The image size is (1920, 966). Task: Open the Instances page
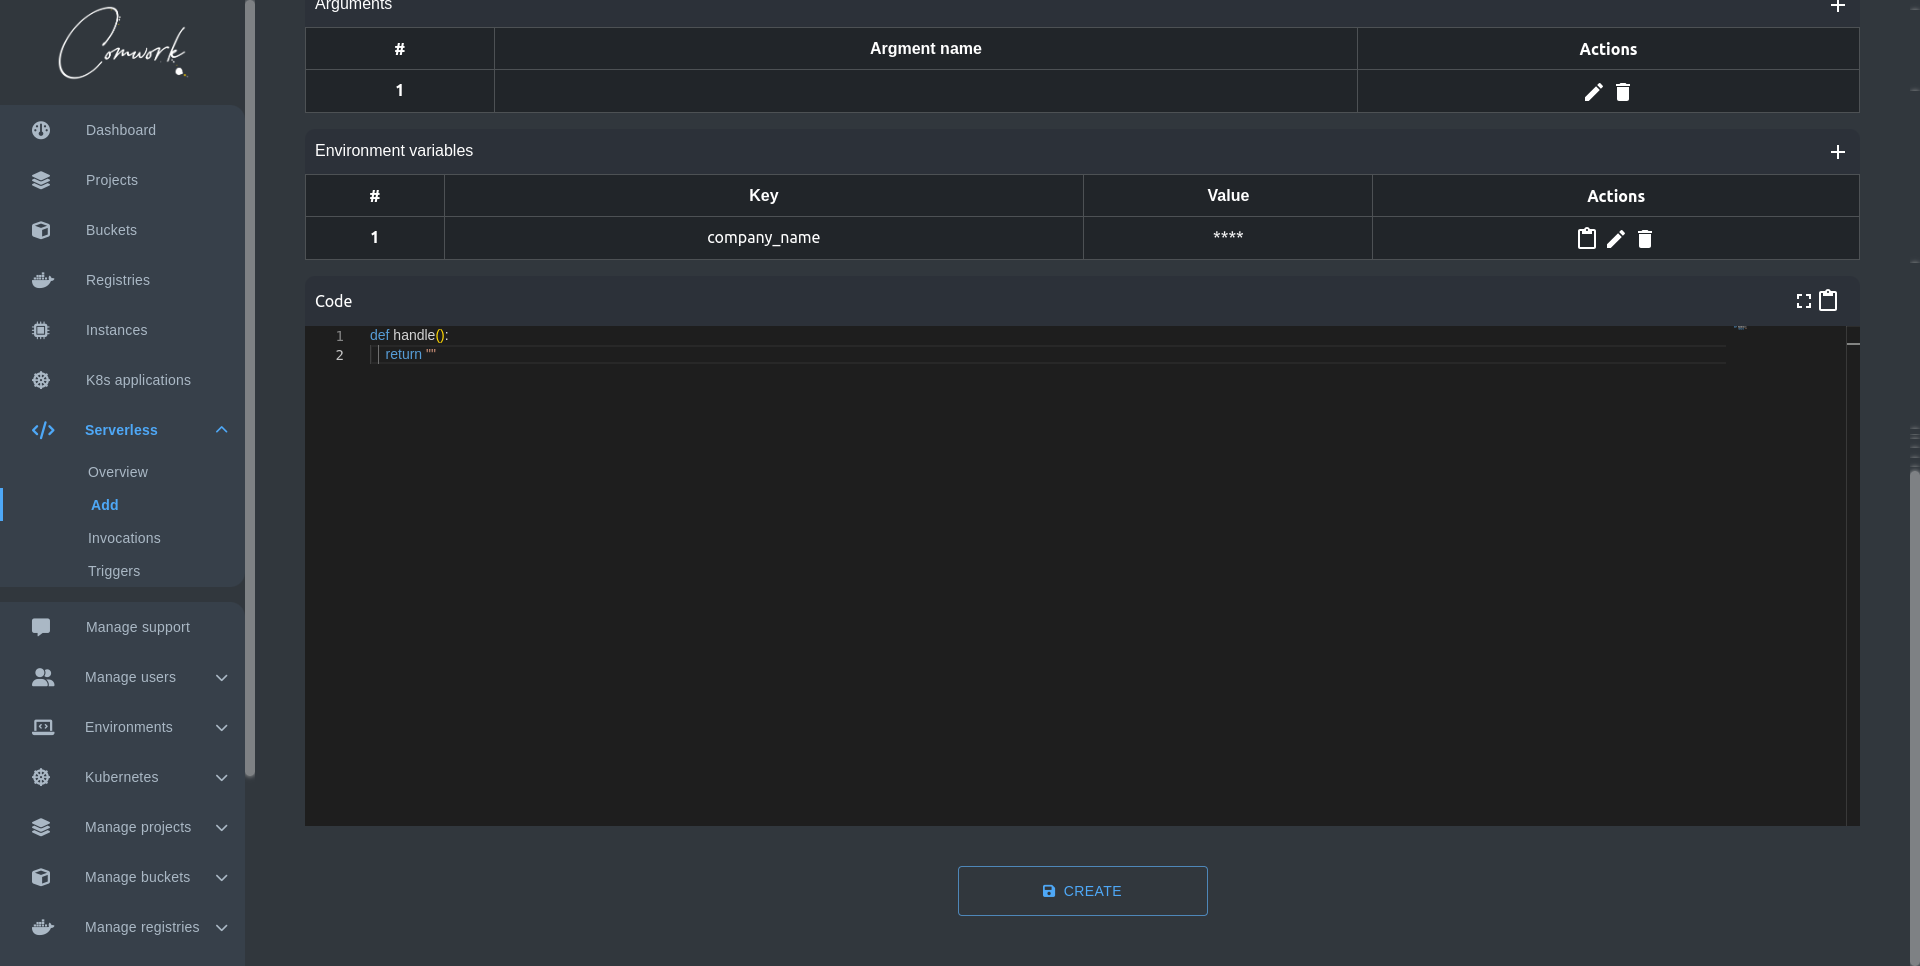tap(116, 330)
